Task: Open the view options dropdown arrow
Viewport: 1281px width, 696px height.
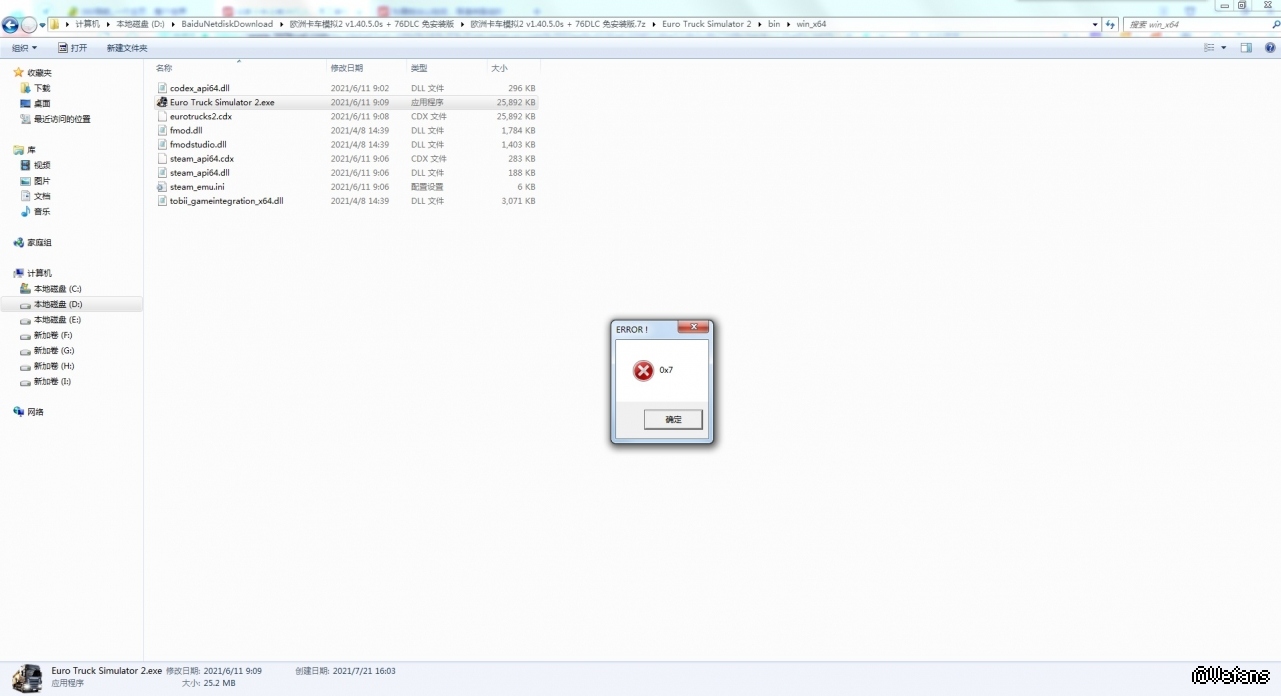Action: click(1226, 48)
